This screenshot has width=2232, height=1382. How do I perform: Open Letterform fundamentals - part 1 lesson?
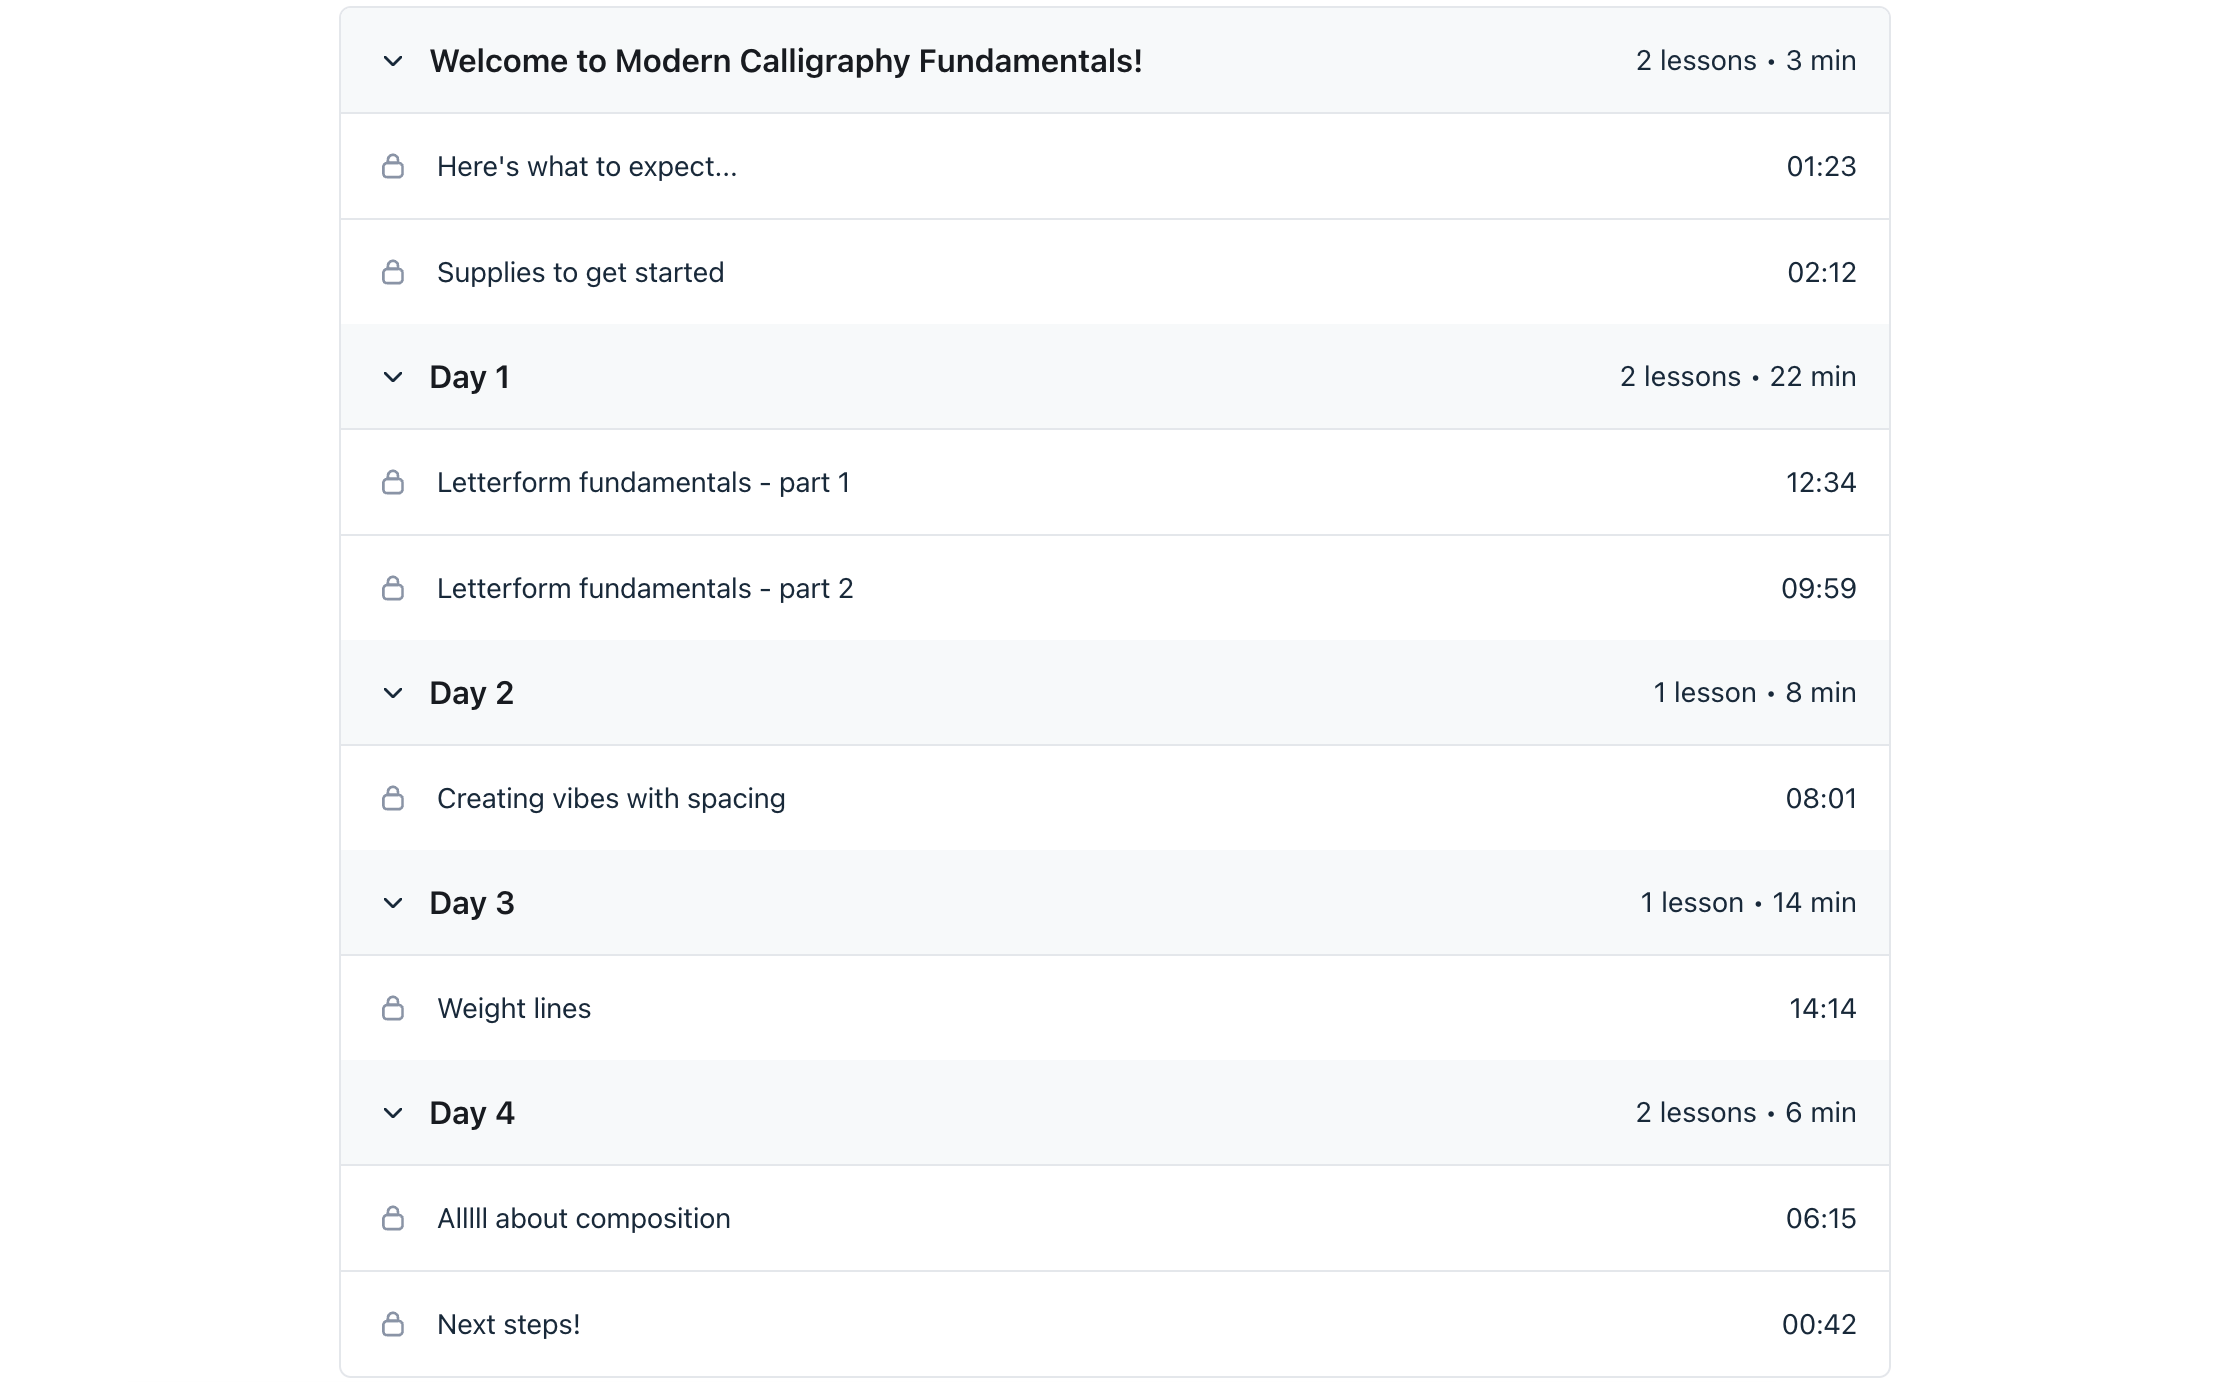(643, 482)
